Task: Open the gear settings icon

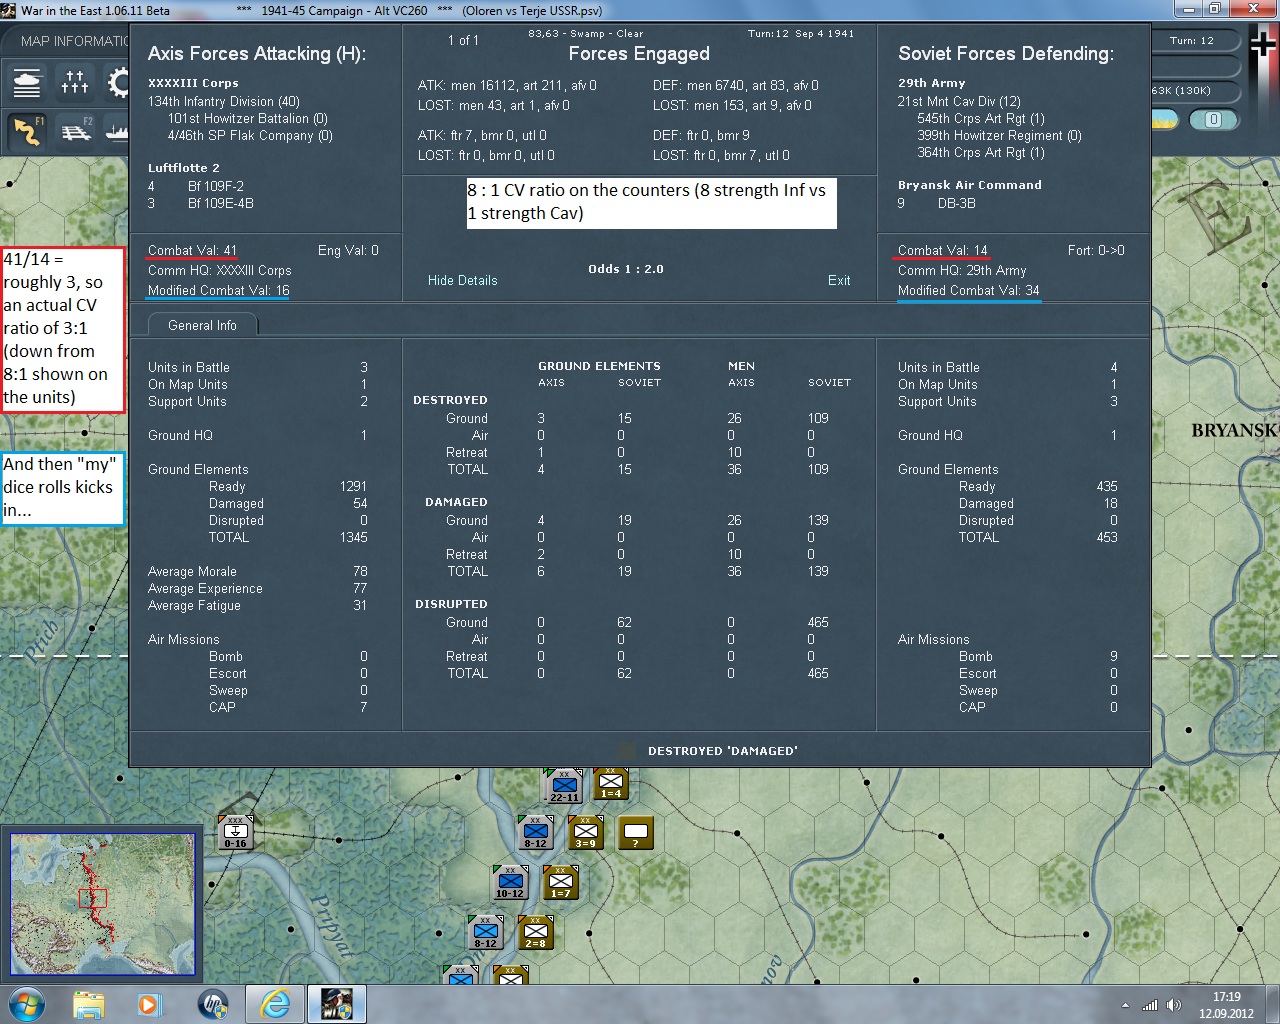Action: [x=117, y=82]
